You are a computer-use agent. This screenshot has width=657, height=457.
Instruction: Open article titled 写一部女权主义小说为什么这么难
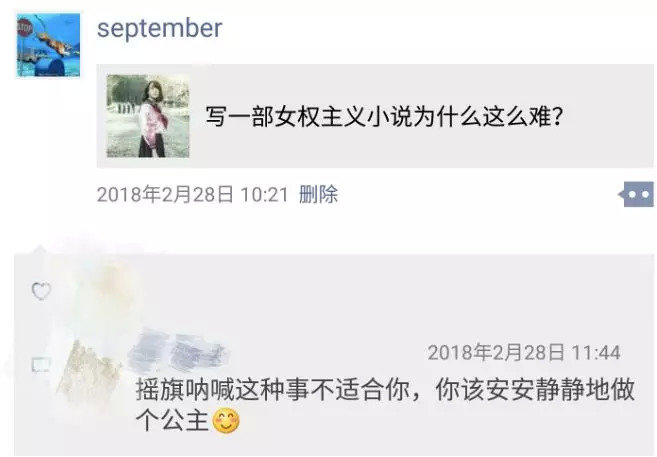pyautogui.click(x=383, y=116)
